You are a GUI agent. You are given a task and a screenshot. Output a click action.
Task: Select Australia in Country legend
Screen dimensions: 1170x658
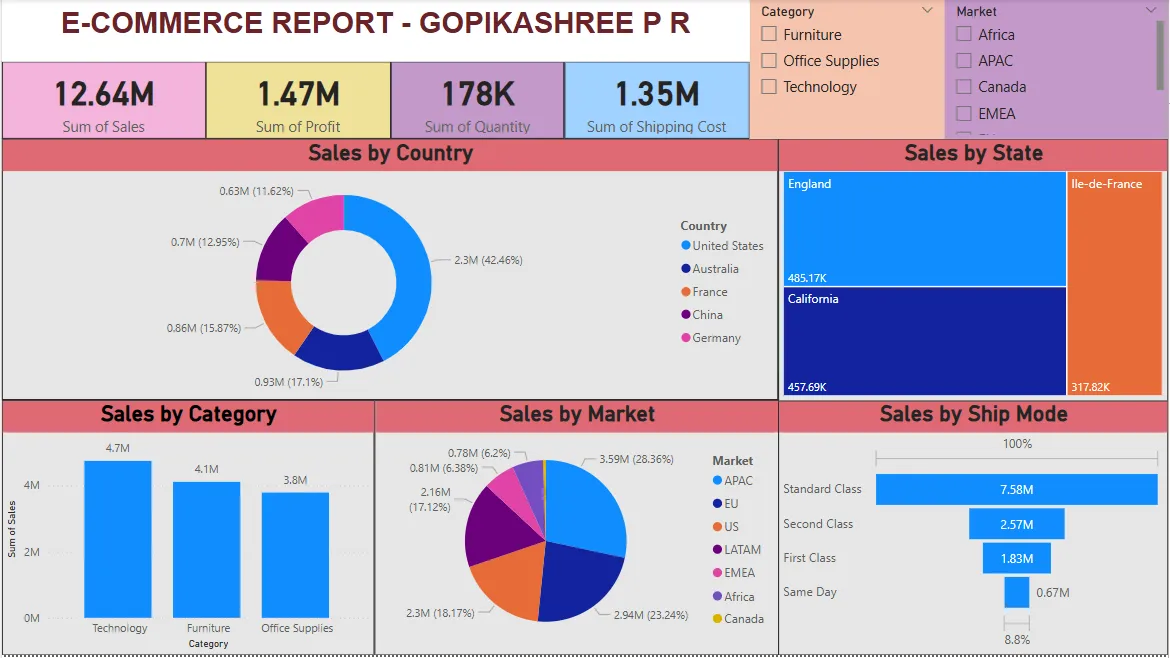[710, 269]
